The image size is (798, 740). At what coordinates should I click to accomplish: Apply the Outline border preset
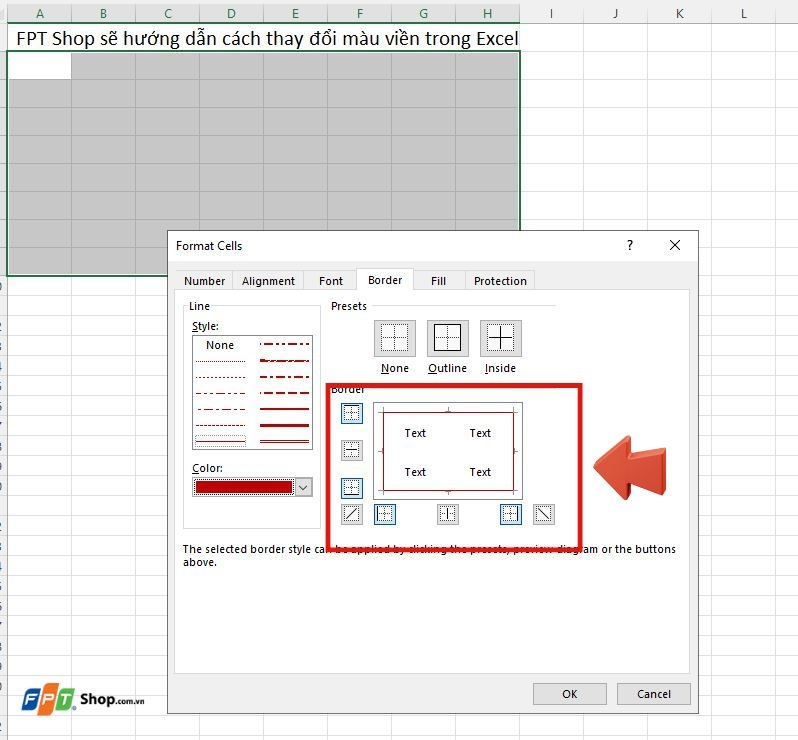447,338
